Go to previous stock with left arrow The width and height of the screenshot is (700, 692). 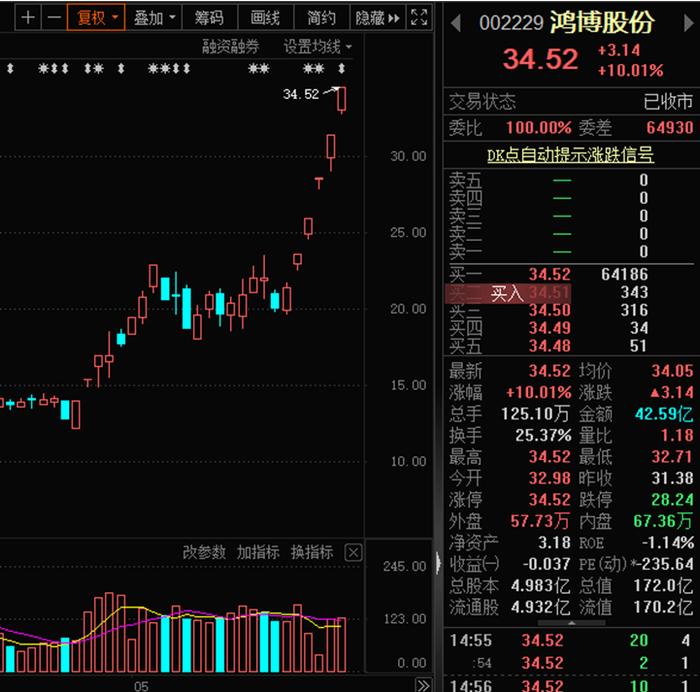point(456,23)
